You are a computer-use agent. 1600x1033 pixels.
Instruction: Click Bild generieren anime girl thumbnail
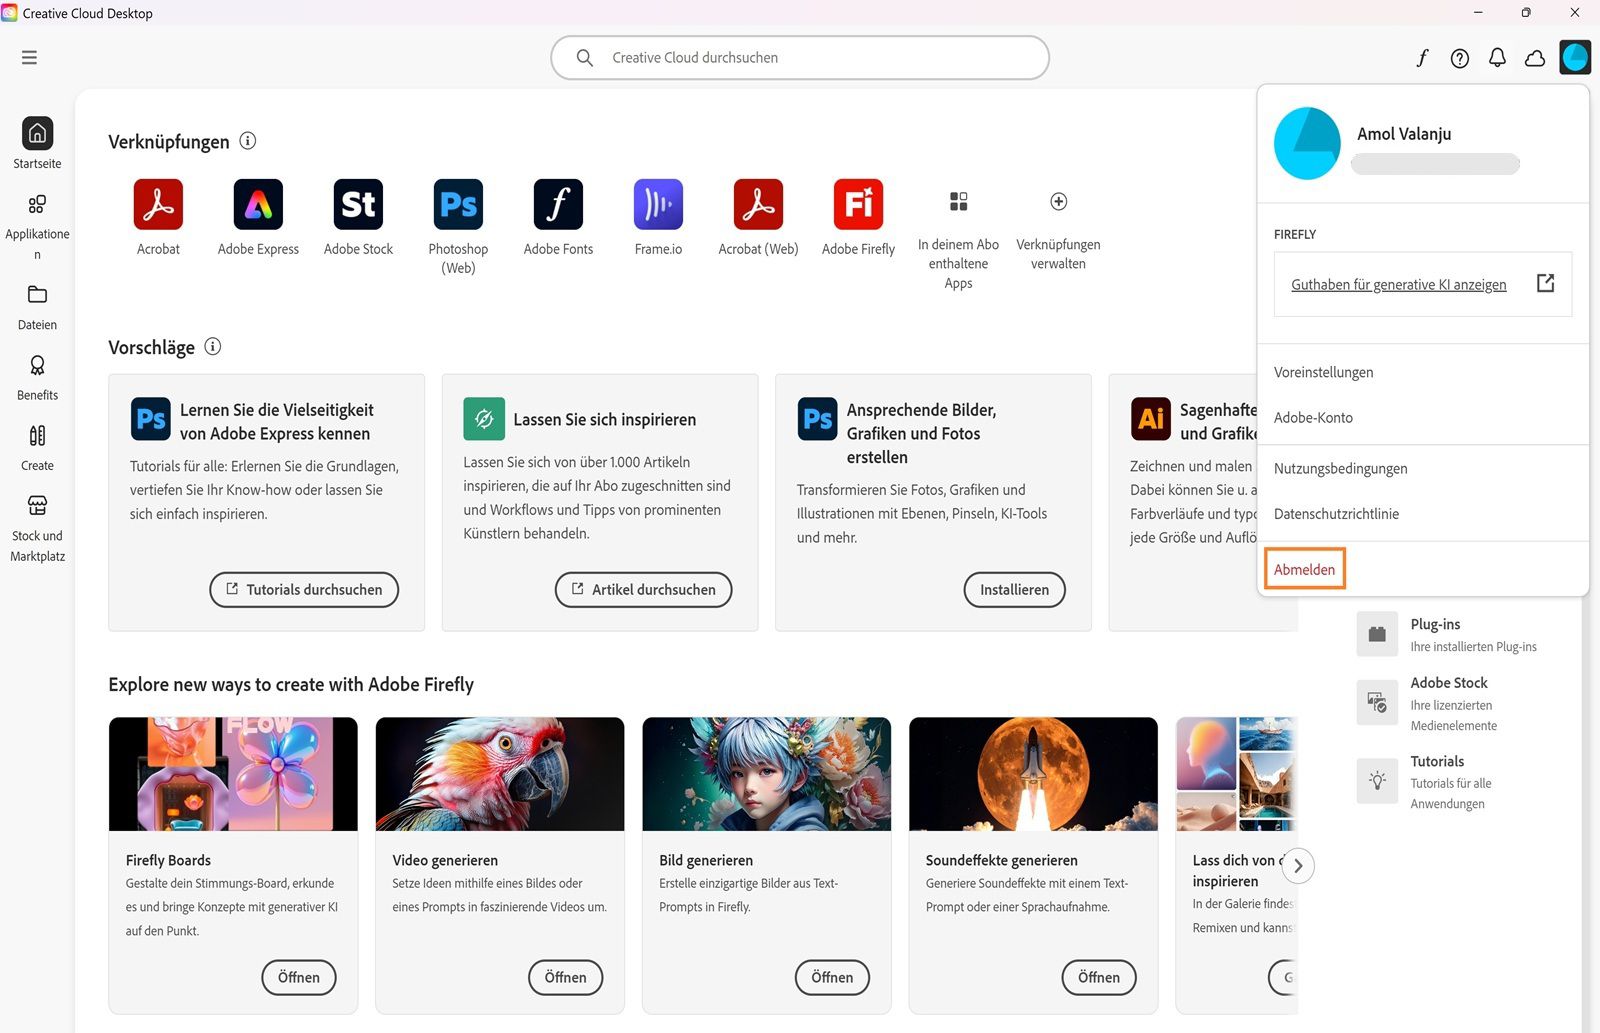[x=766, y=774]
